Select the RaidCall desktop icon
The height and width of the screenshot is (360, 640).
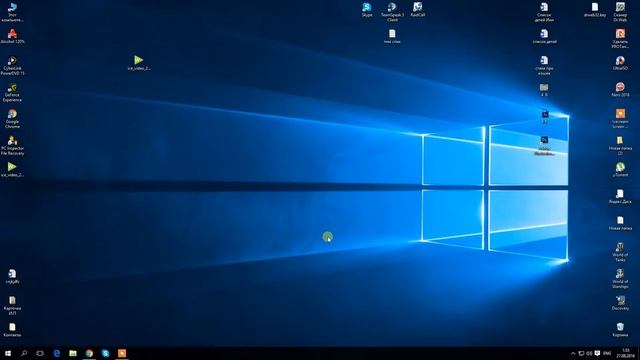tap(418, 9)
